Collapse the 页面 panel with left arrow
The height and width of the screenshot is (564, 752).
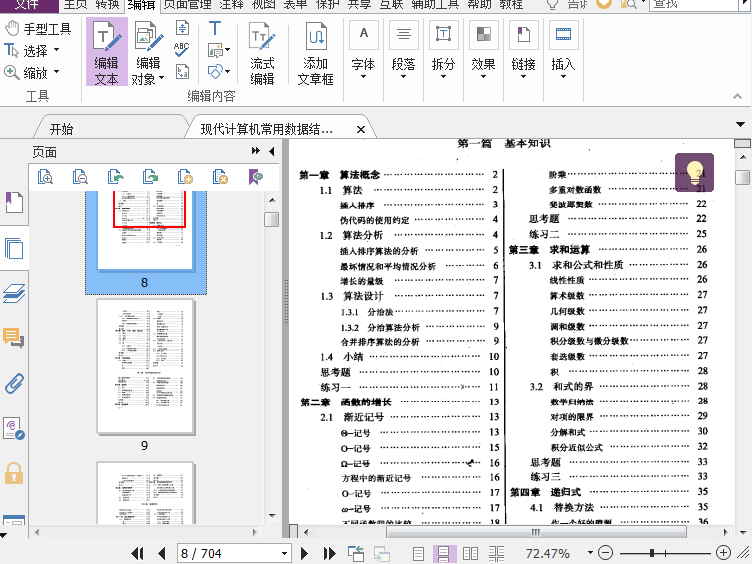point(271,151)
